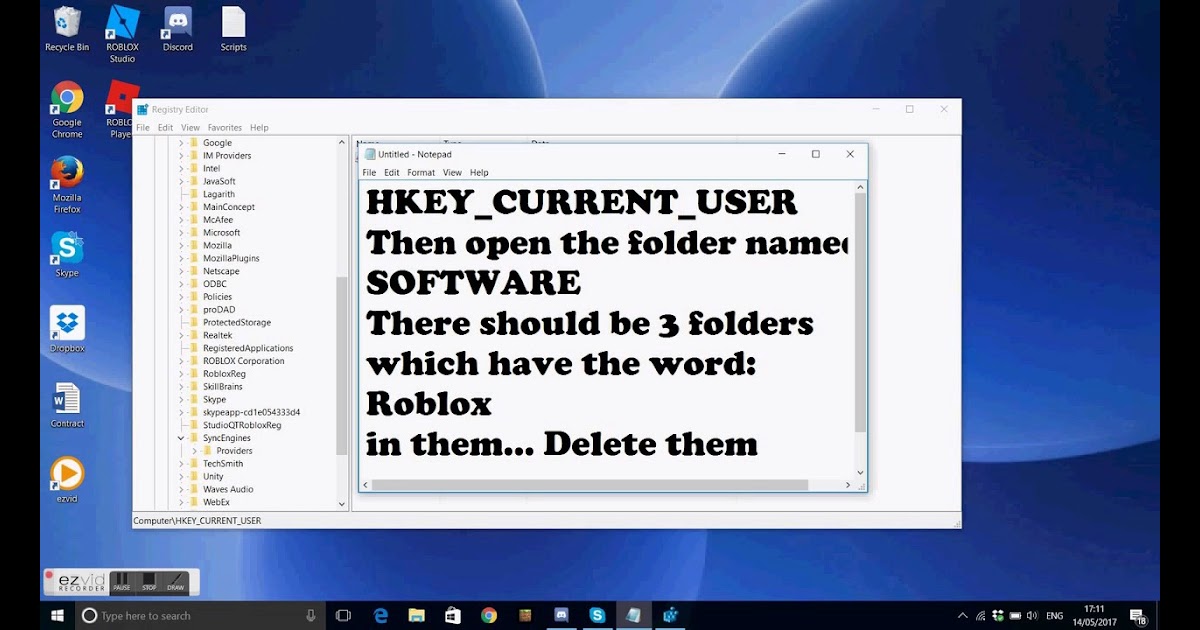Select the RegisteredApplications key
Viewport: 1200px width, 630px height.
248,348
